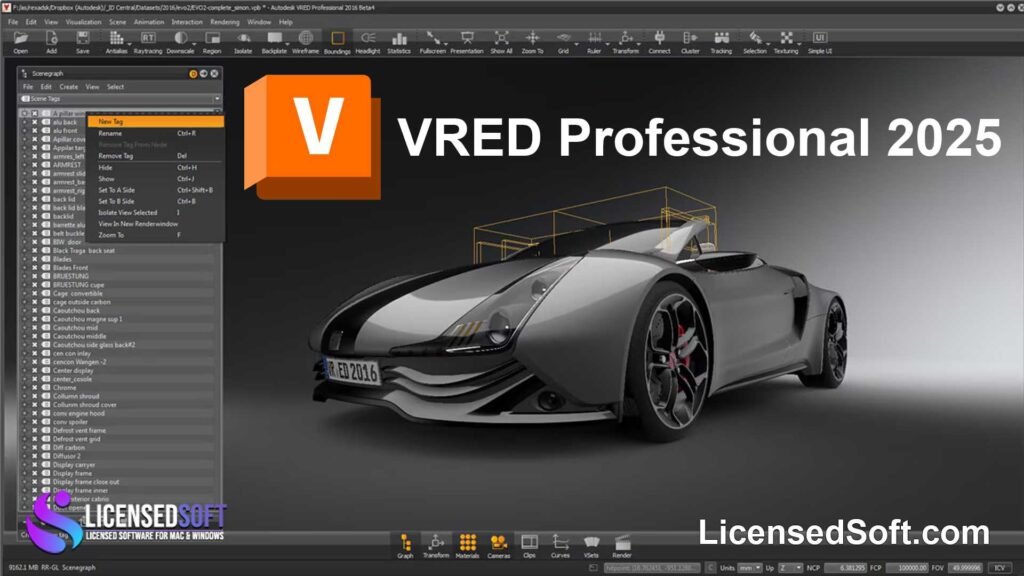Open the Scene Tags dropdown
The height and width of the screenshot is (576, 1024).
coord(120,99)
